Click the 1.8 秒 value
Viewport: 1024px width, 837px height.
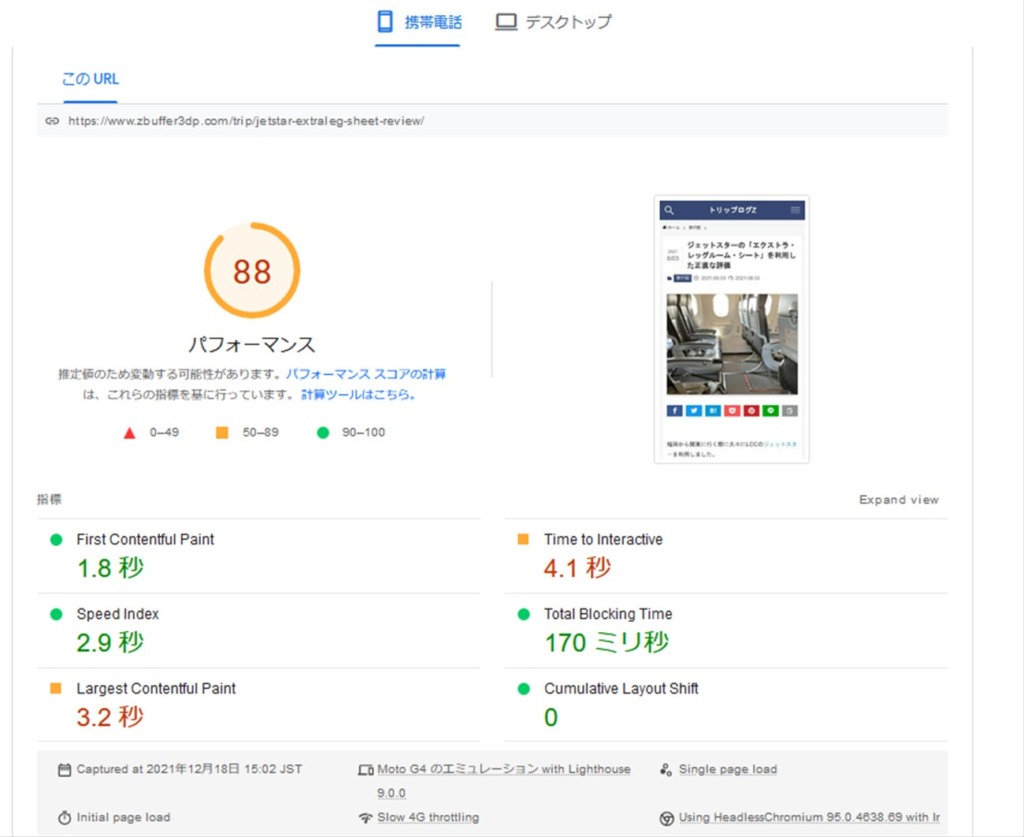110,568
